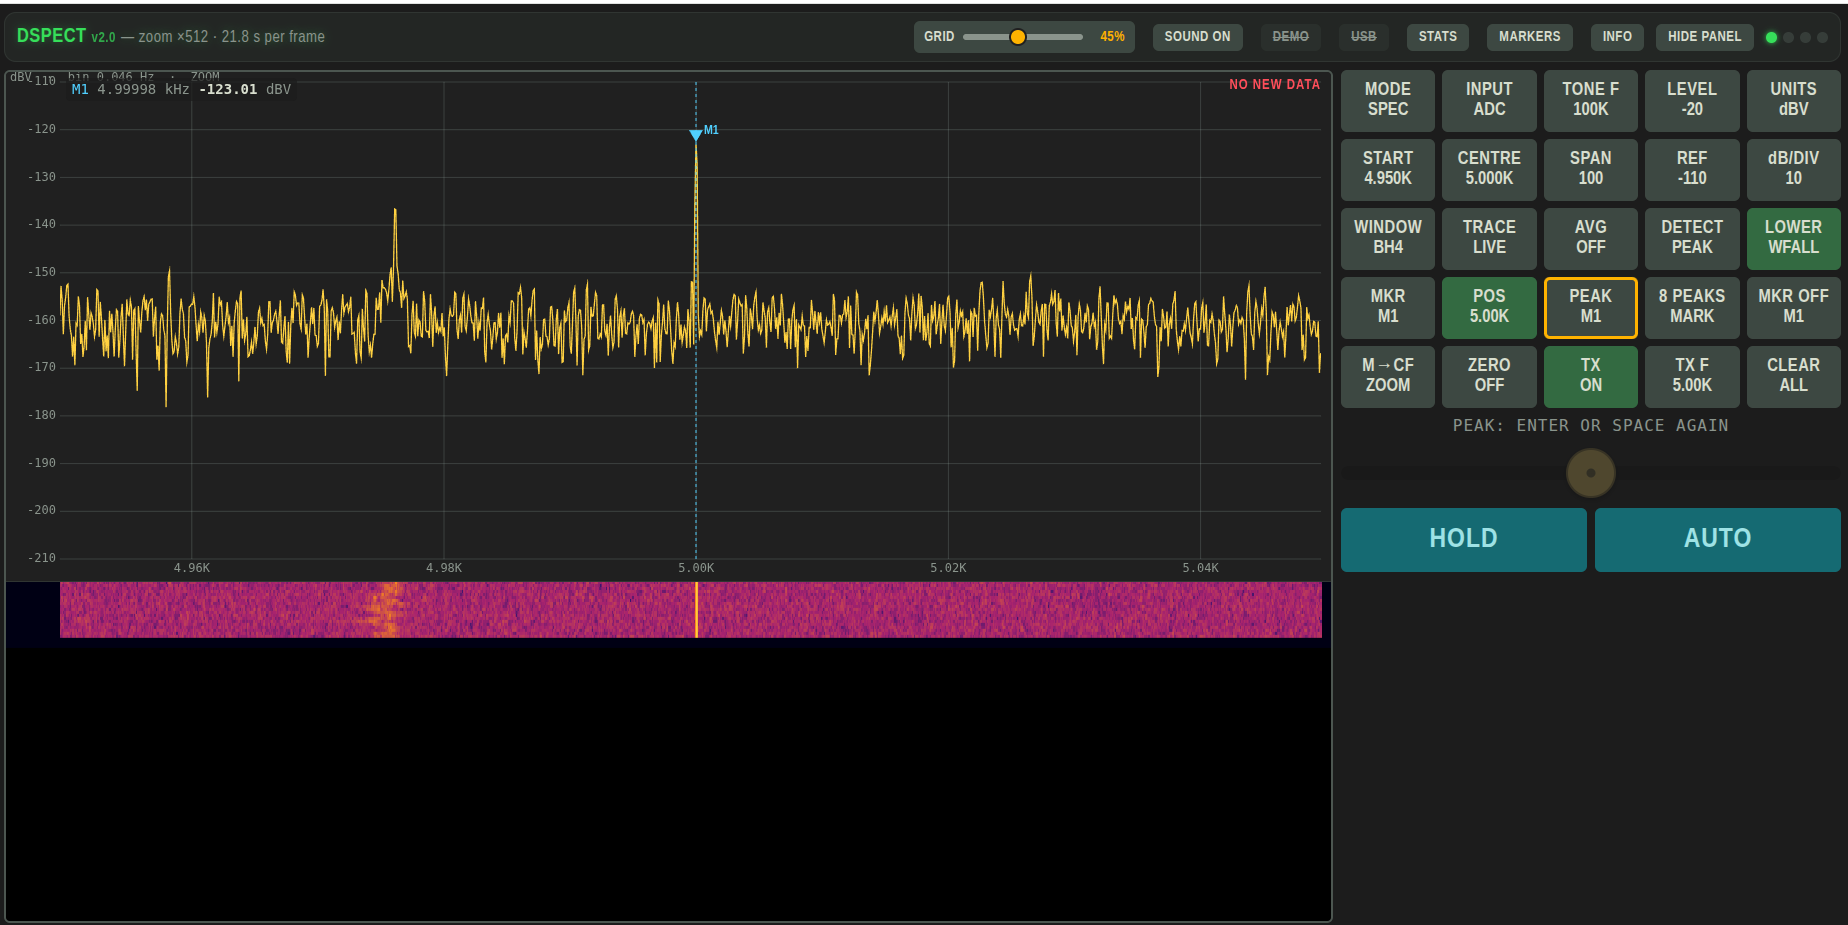The width and height of the screenshot is (1848, 925).
Task: Select TONE F 100K button
Action: (1591, 100)
